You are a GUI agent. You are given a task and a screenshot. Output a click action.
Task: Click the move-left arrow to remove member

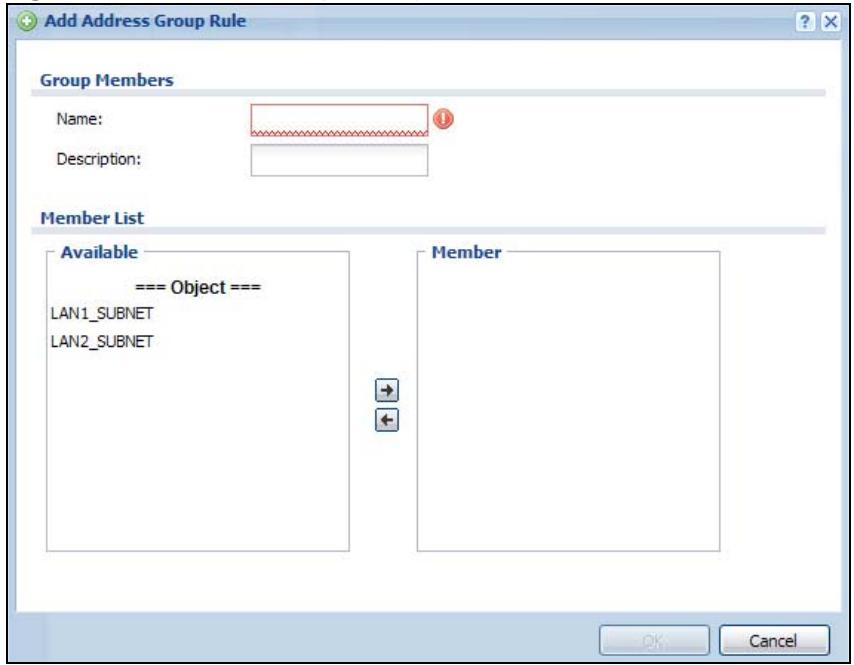tap(387, 420)
